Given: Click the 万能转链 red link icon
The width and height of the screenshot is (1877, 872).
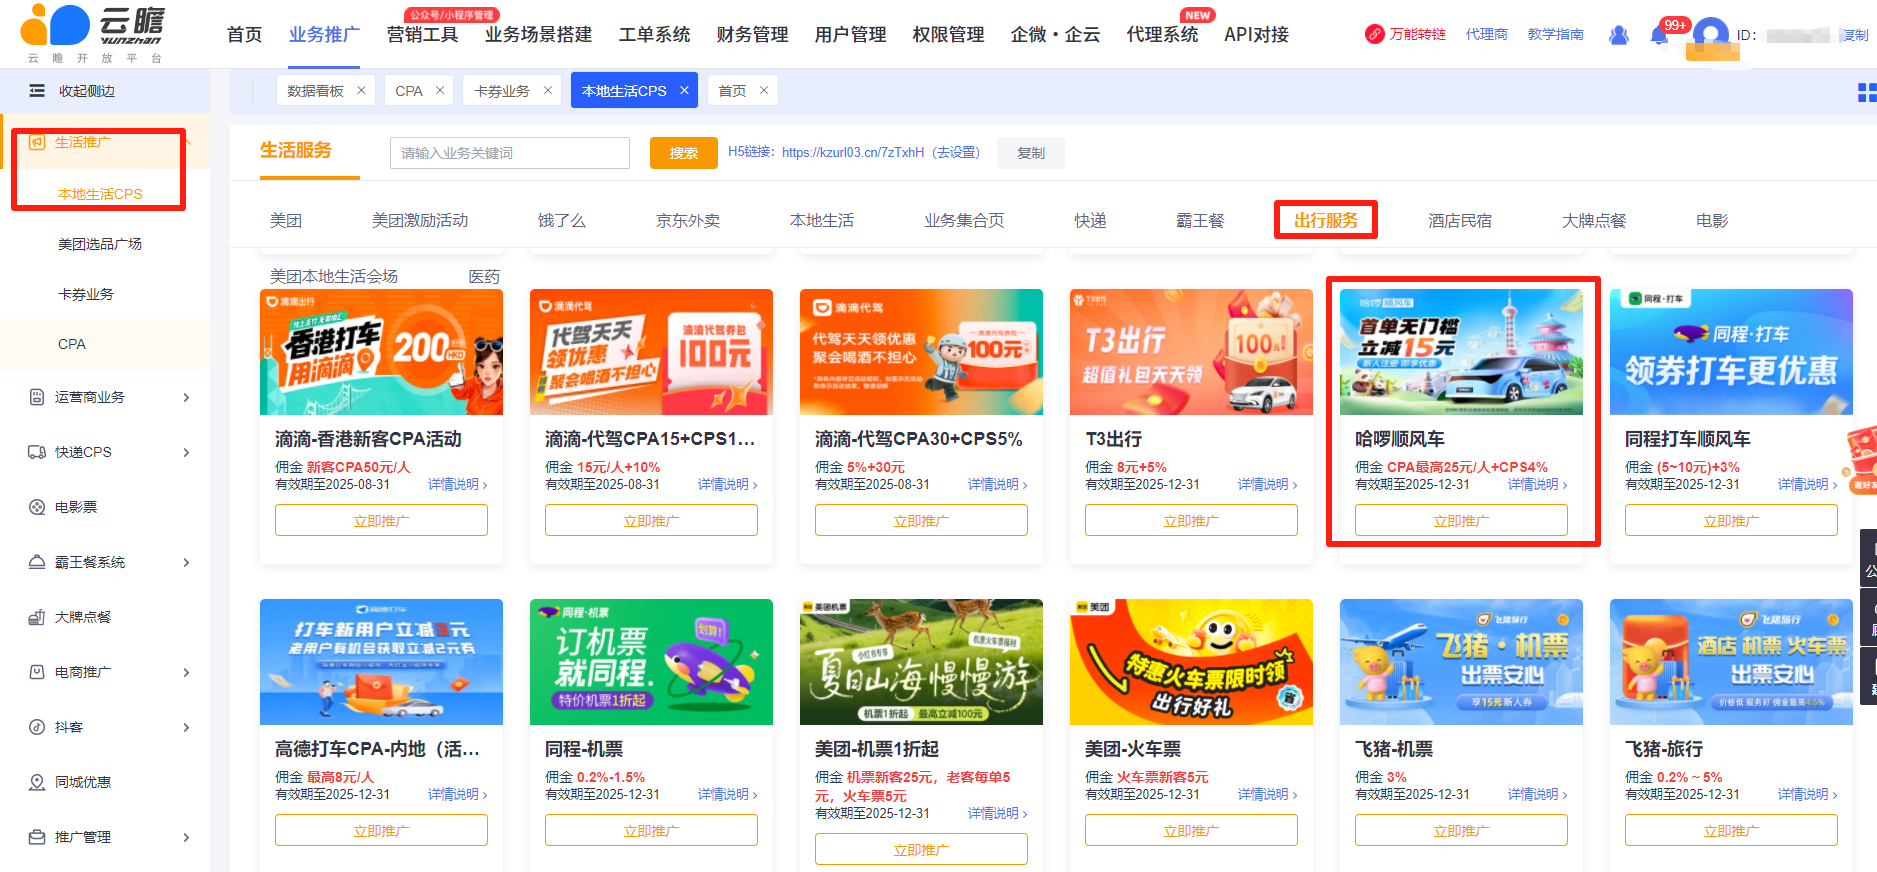Looking at the screenshot, I should pos(1375,34).
